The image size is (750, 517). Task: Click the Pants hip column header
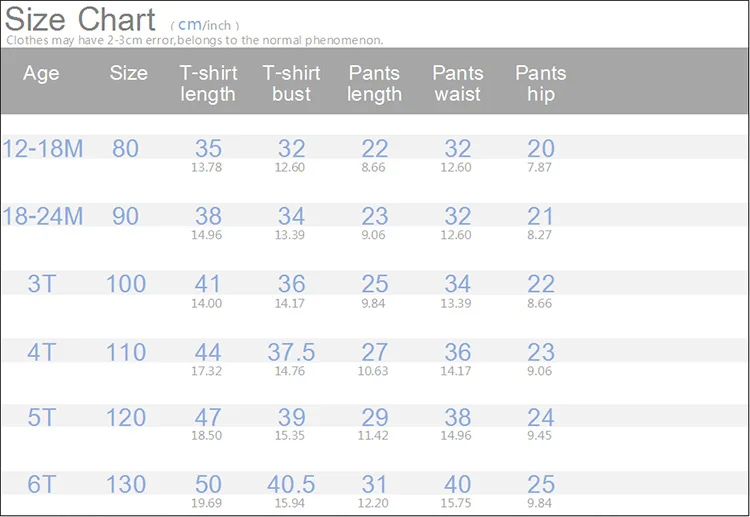point(540,84)
